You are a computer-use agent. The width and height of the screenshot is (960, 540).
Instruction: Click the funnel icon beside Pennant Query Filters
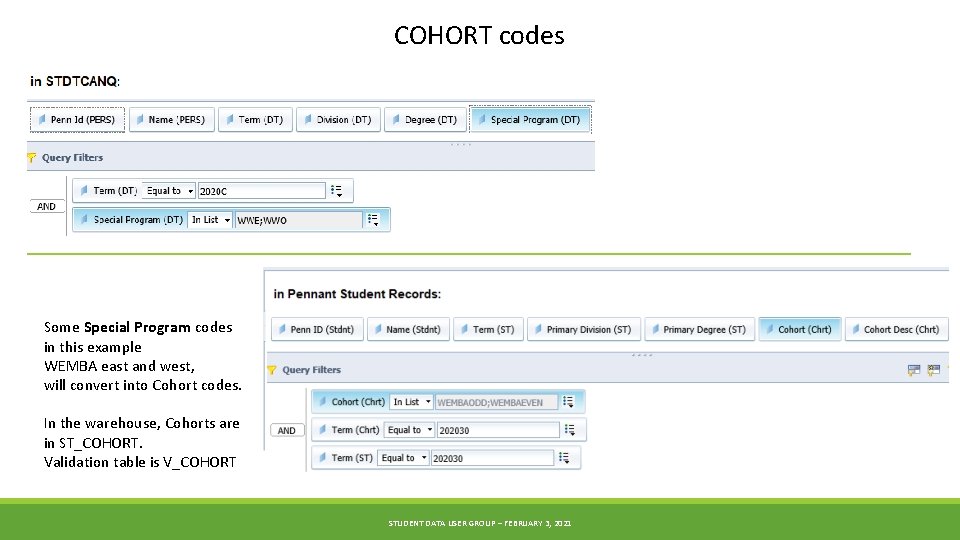pyautogui.click(x=272, y=370)
